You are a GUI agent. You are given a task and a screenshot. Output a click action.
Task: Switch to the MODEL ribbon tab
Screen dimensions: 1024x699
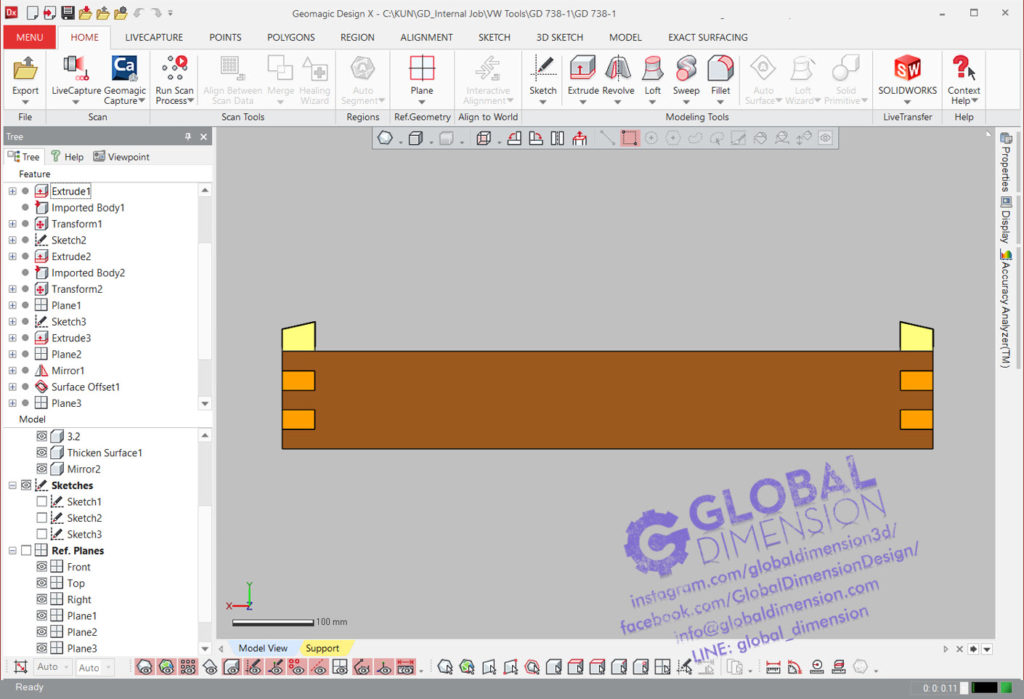(625, 37)
